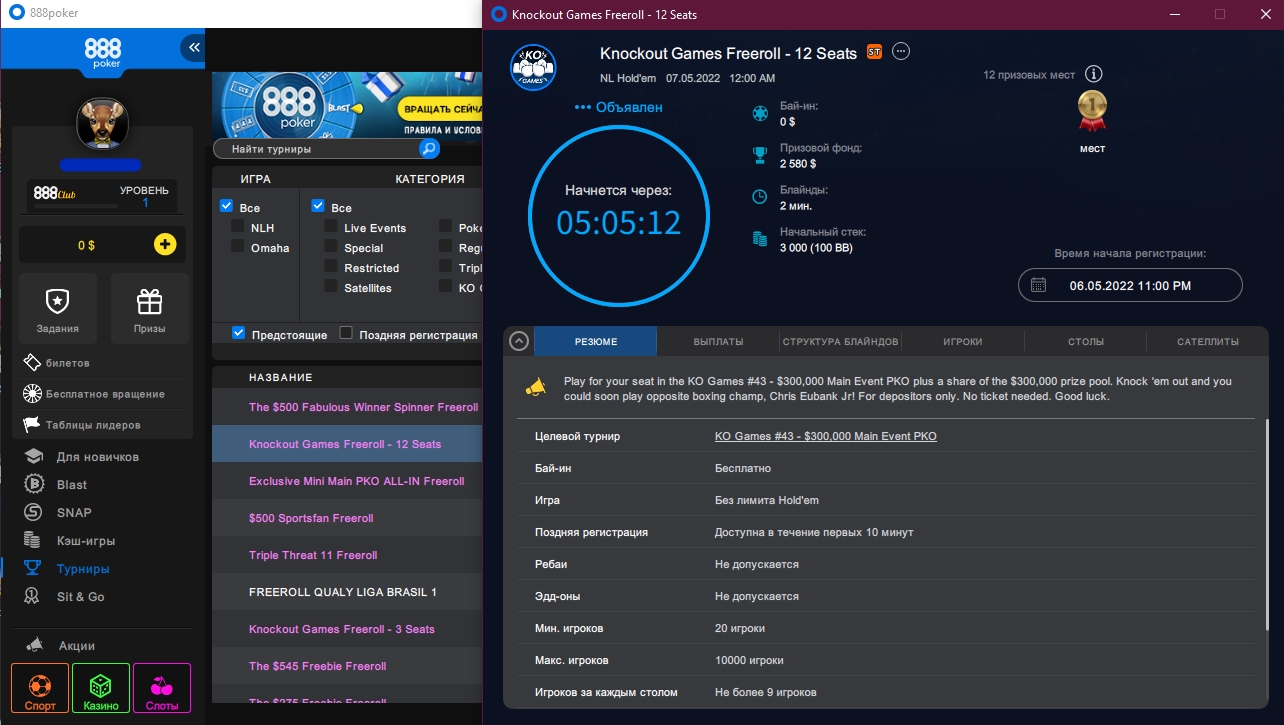Select FREEROLL QUALY LIGA BRASIL 1 row
This screenshot has height=725, width=1284.
pyautogui.click(x=347, y=592)
